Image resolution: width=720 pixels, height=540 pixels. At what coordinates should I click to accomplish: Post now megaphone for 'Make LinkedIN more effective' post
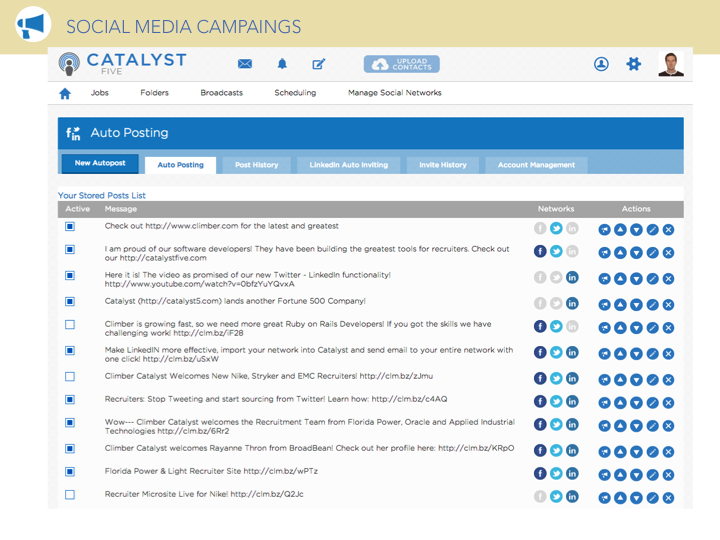pos(604,354)
